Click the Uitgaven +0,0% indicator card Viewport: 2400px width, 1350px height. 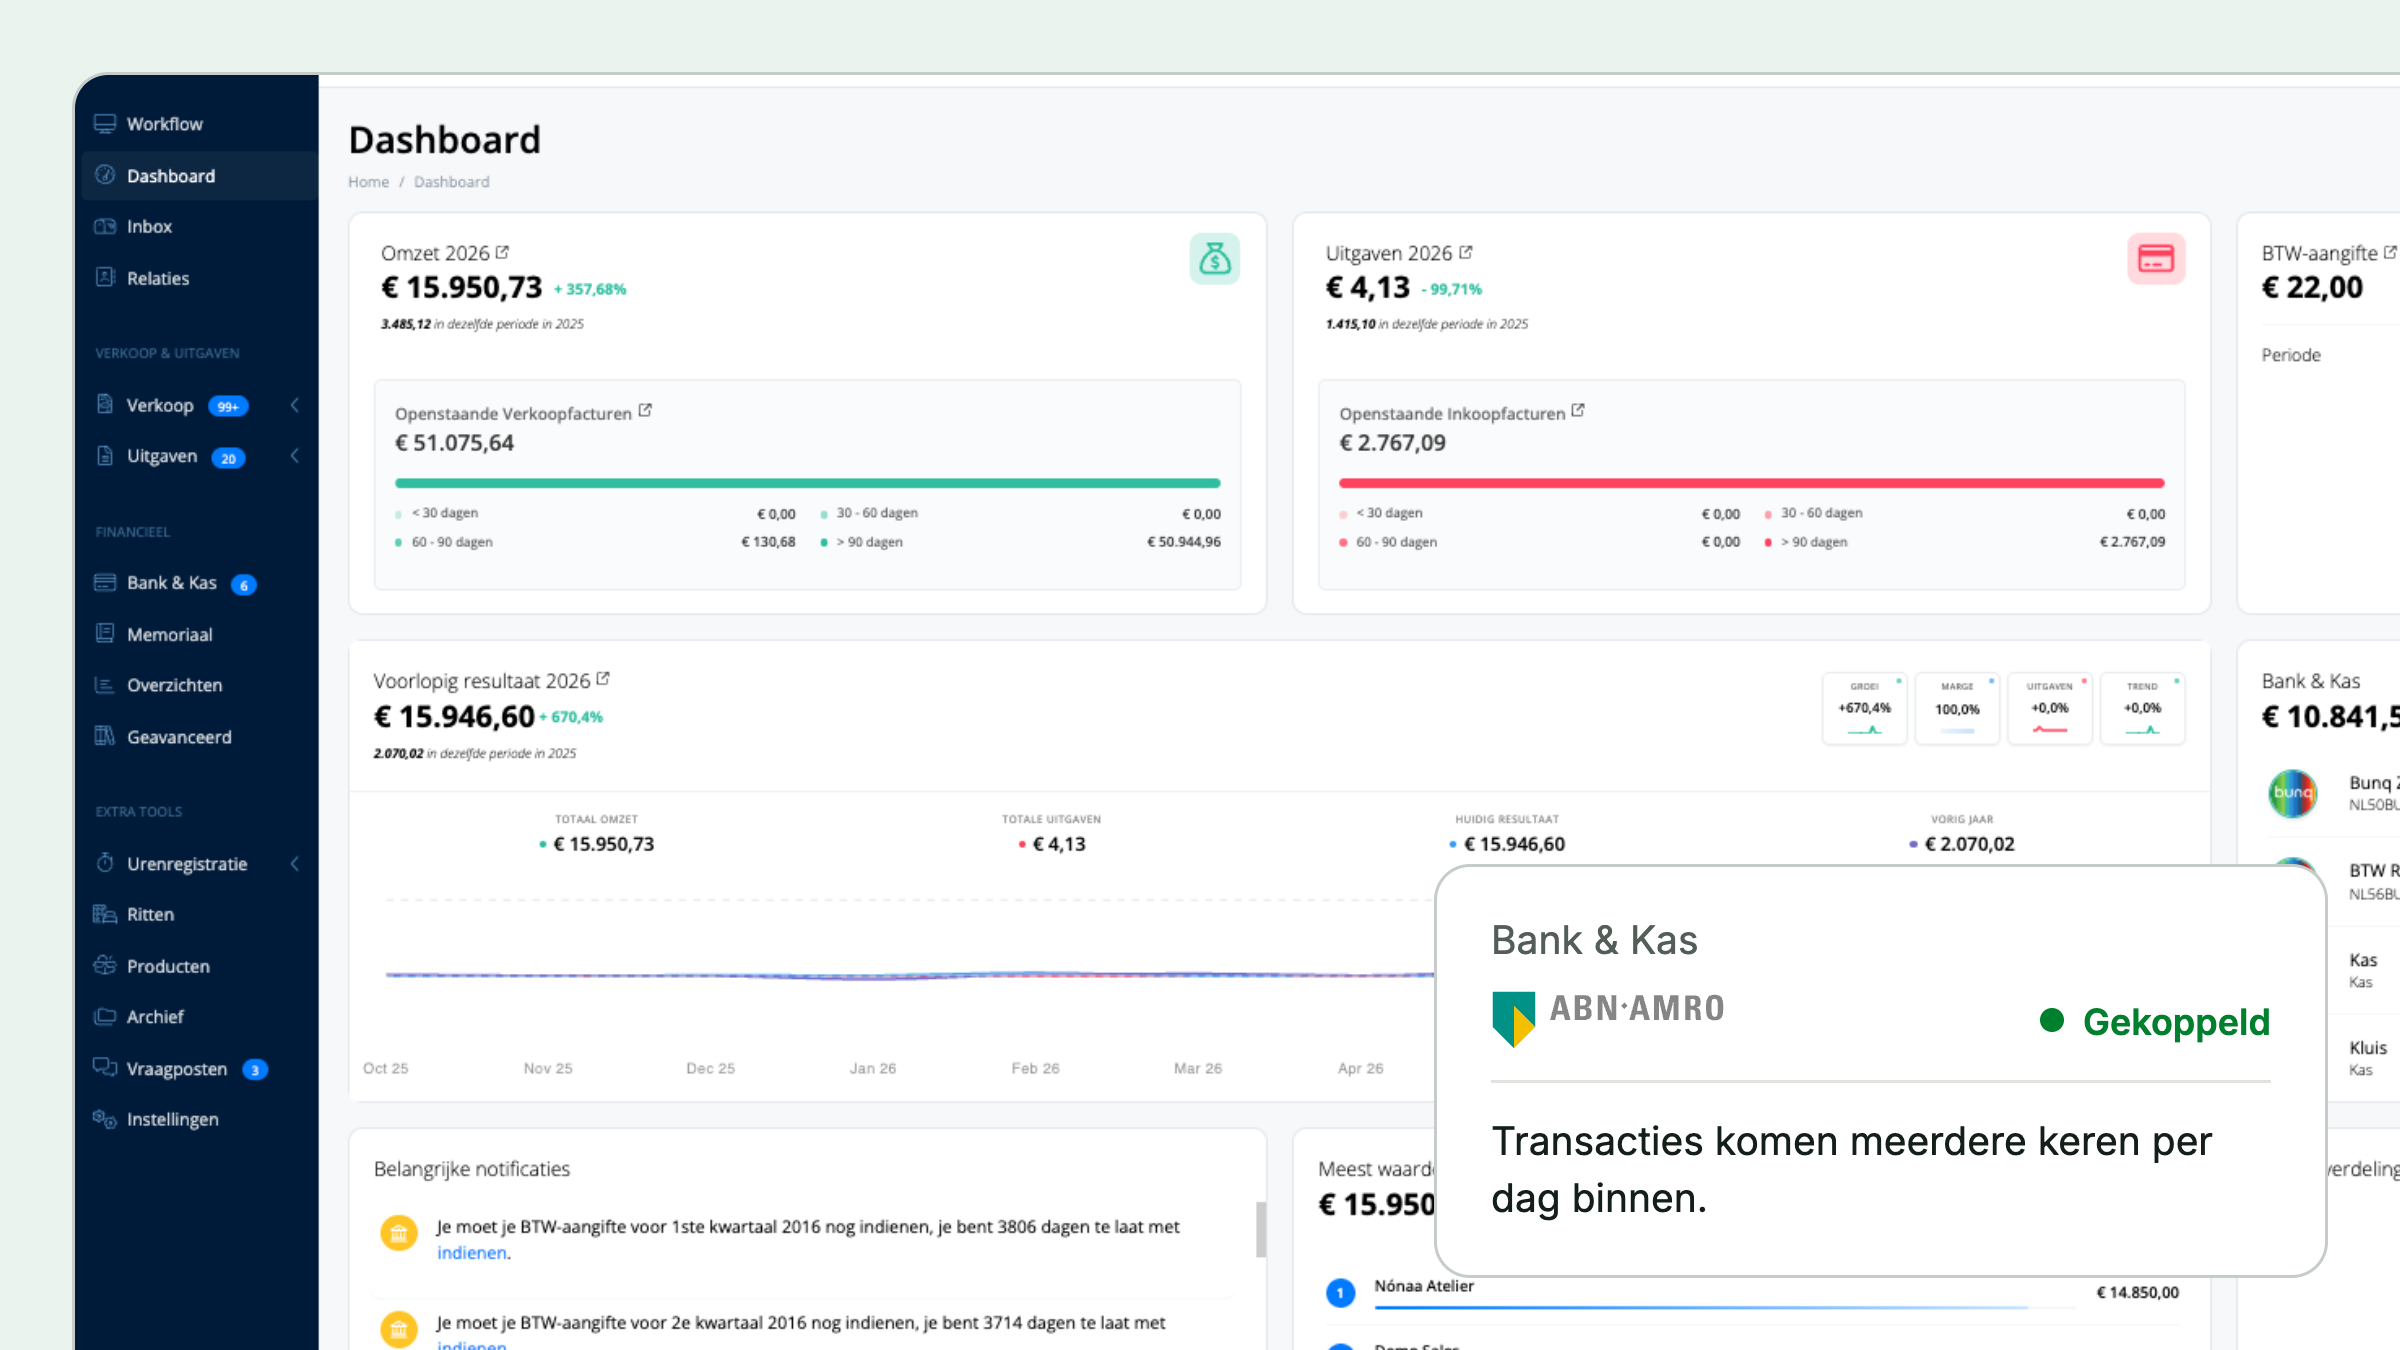coord(2049,709)
